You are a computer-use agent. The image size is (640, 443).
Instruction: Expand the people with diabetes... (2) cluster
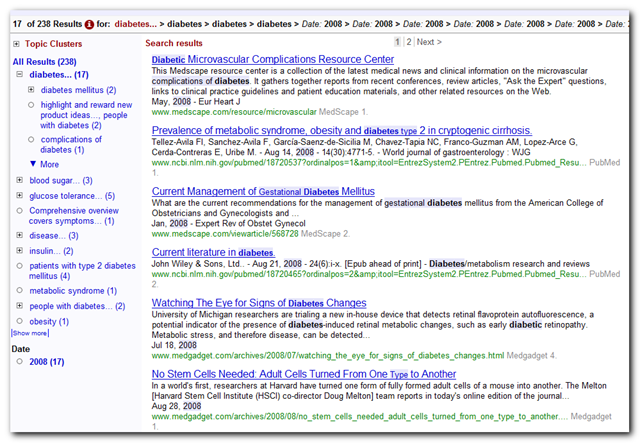pyautogui.click(x=19, y=305)
